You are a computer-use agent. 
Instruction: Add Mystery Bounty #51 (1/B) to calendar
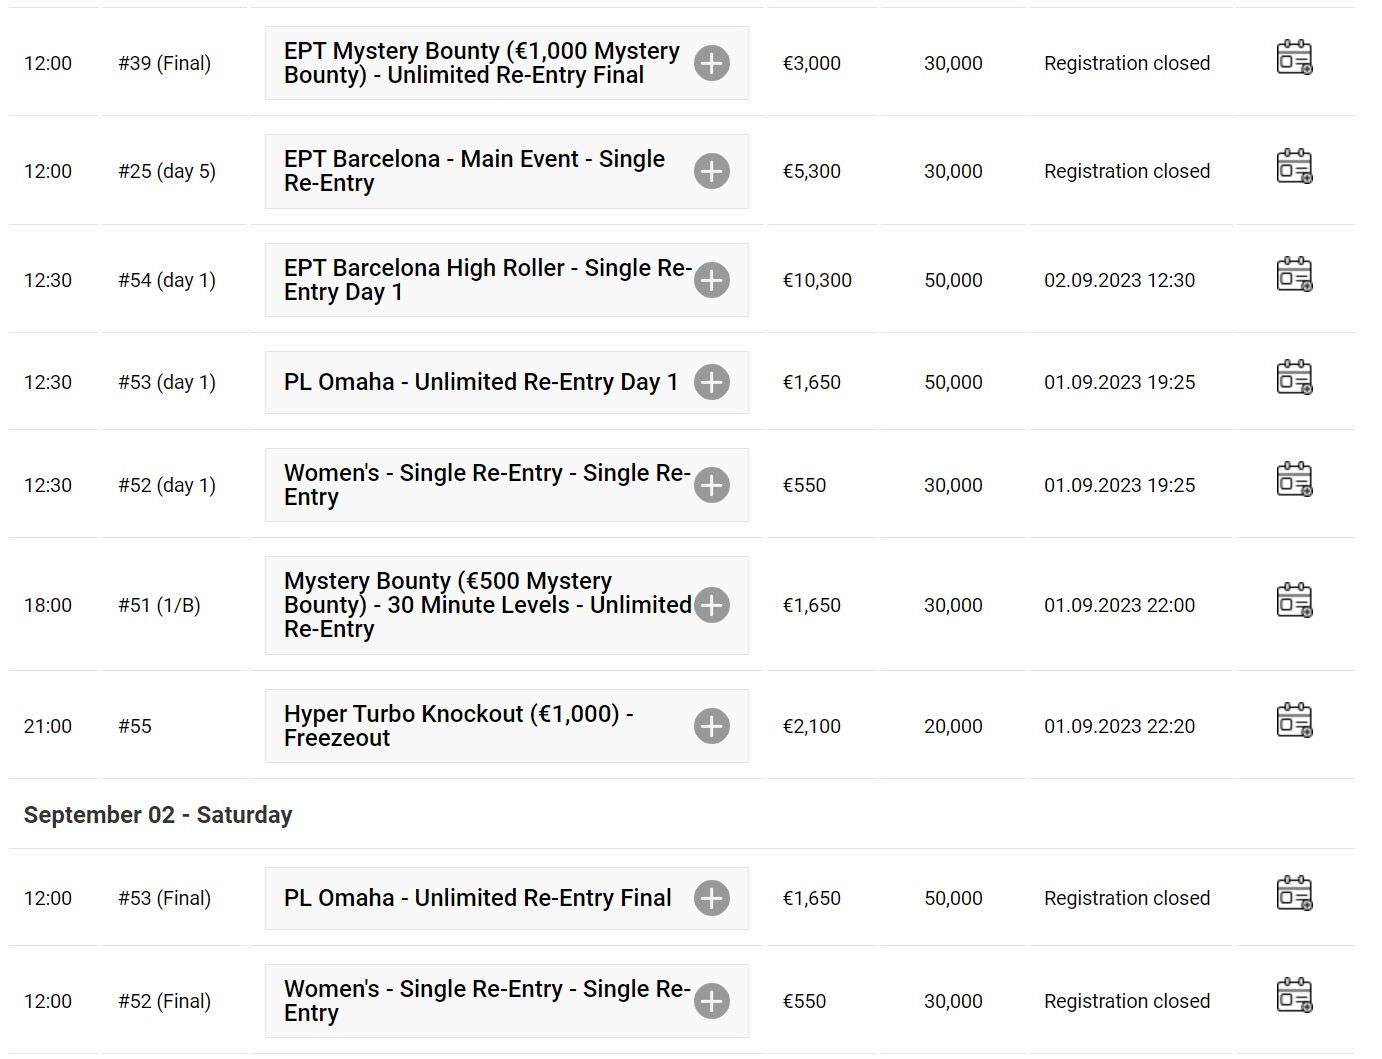tap(1294, 600)
